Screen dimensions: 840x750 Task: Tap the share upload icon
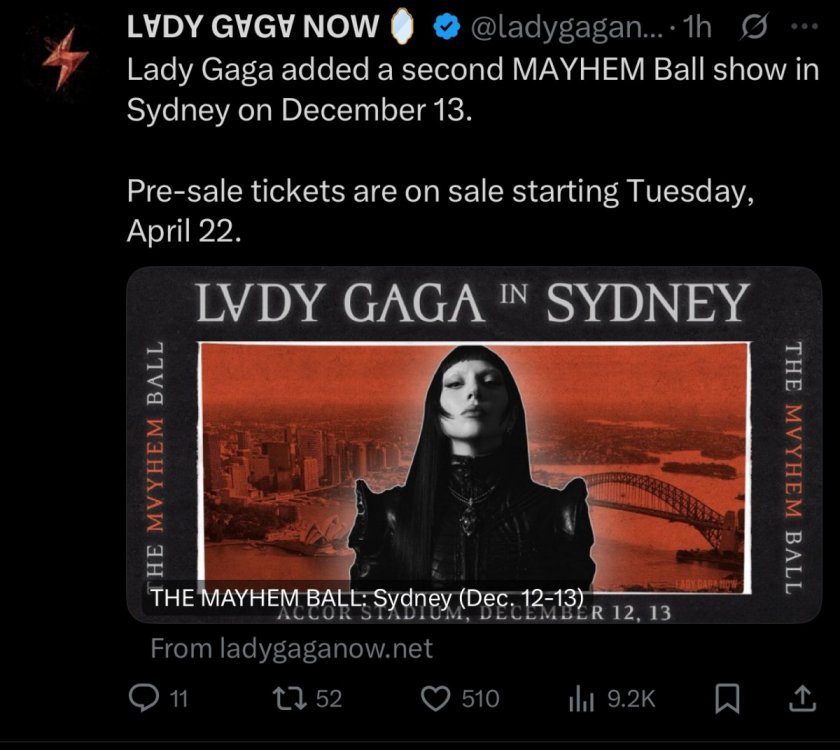pos(802,699)
